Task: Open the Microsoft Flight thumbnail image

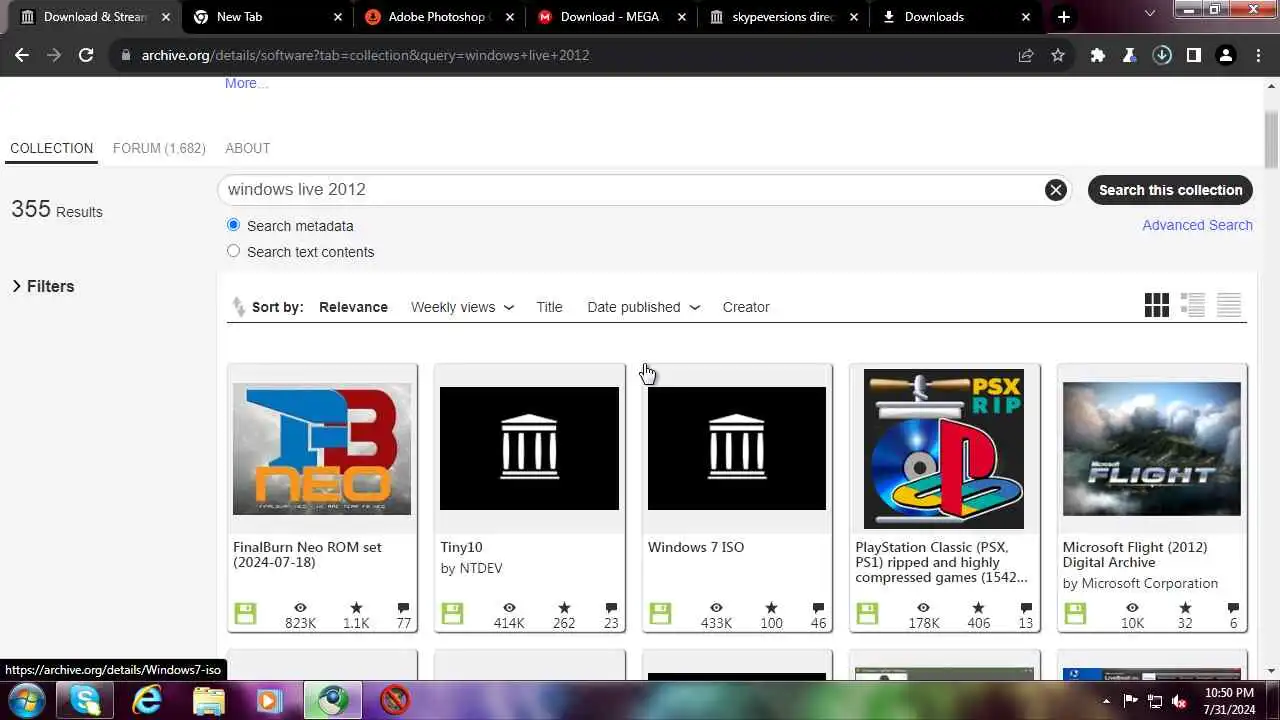Action: pos(1152,448)
